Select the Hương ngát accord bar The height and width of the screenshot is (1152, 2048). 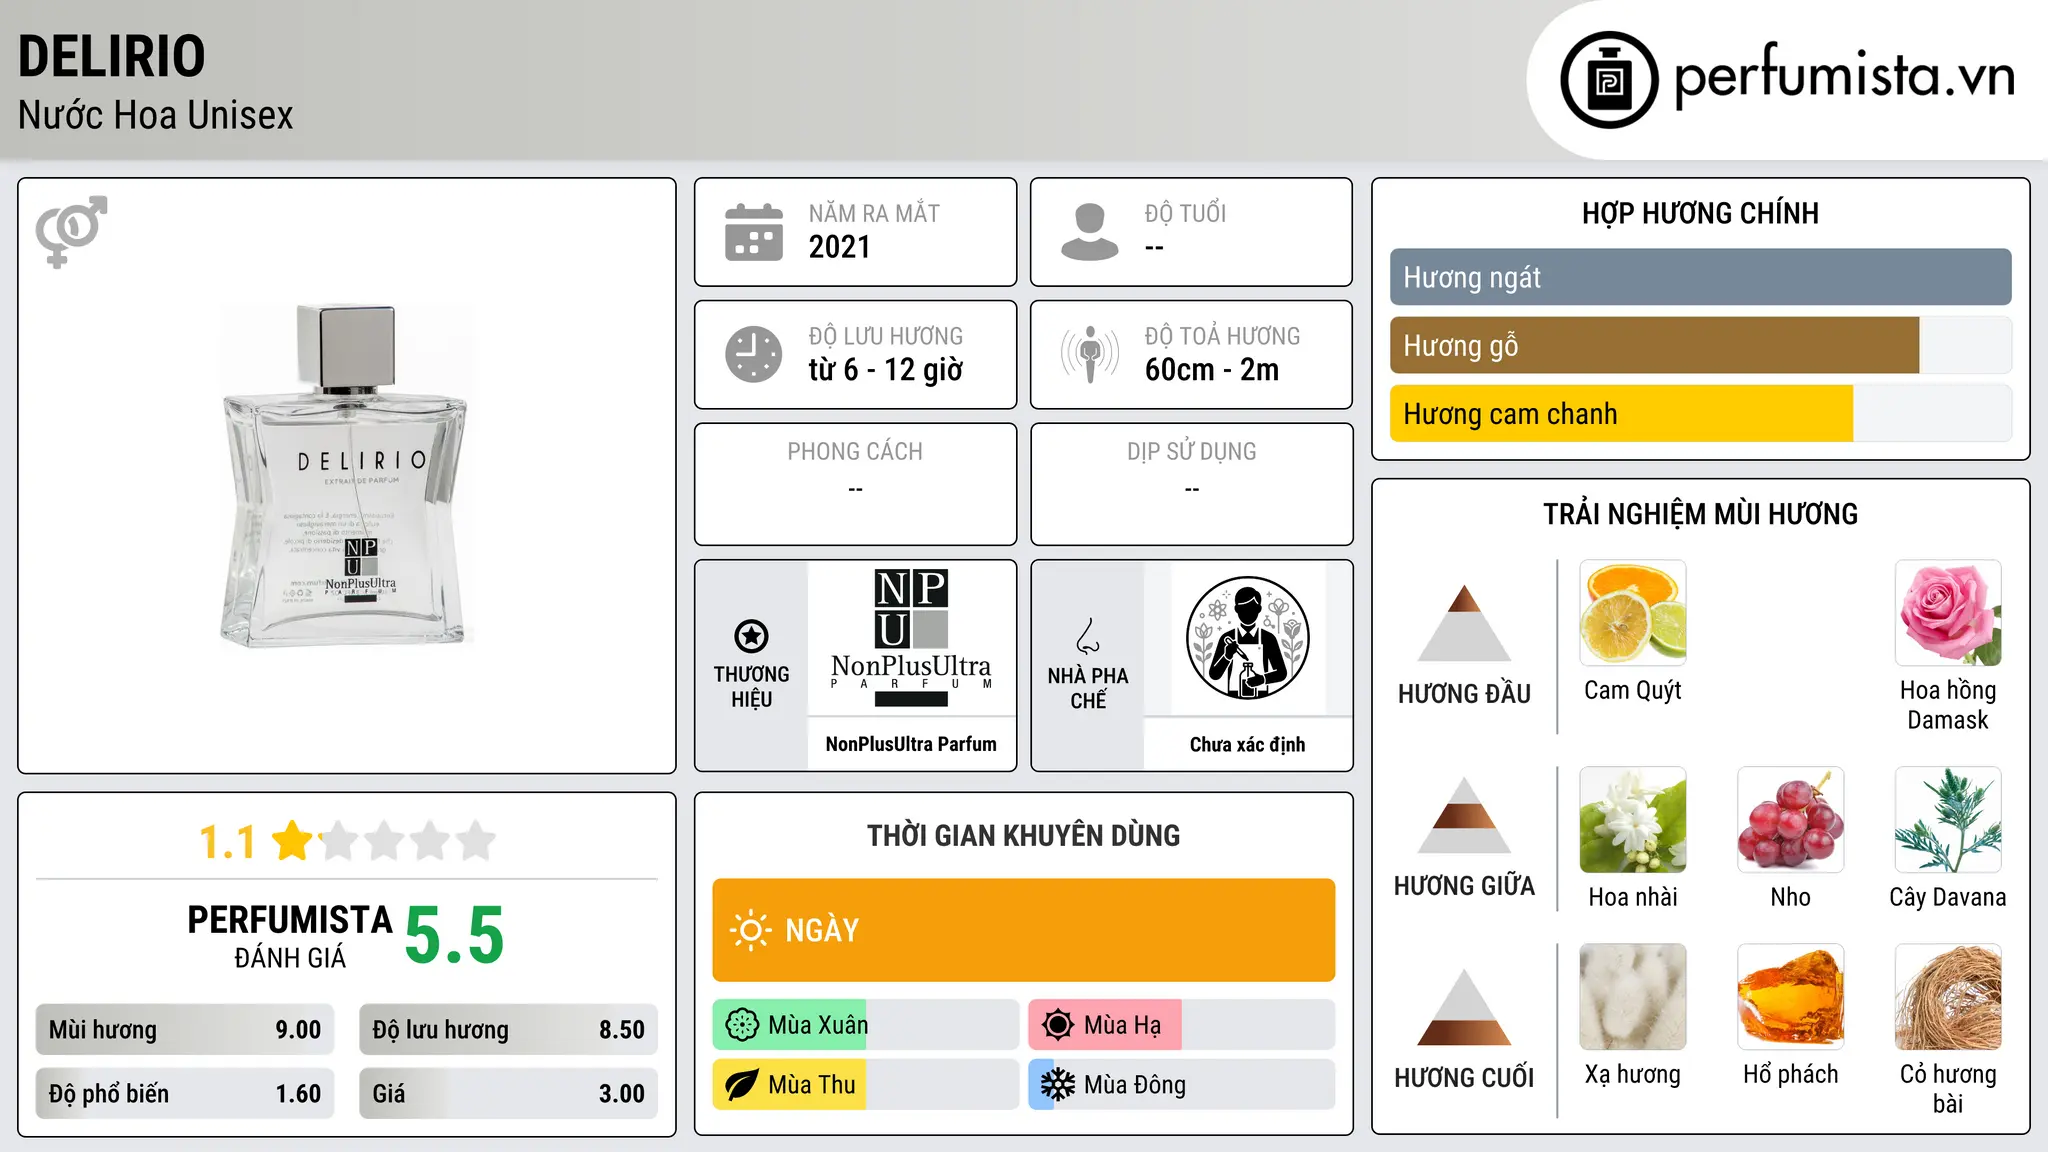1700,277
